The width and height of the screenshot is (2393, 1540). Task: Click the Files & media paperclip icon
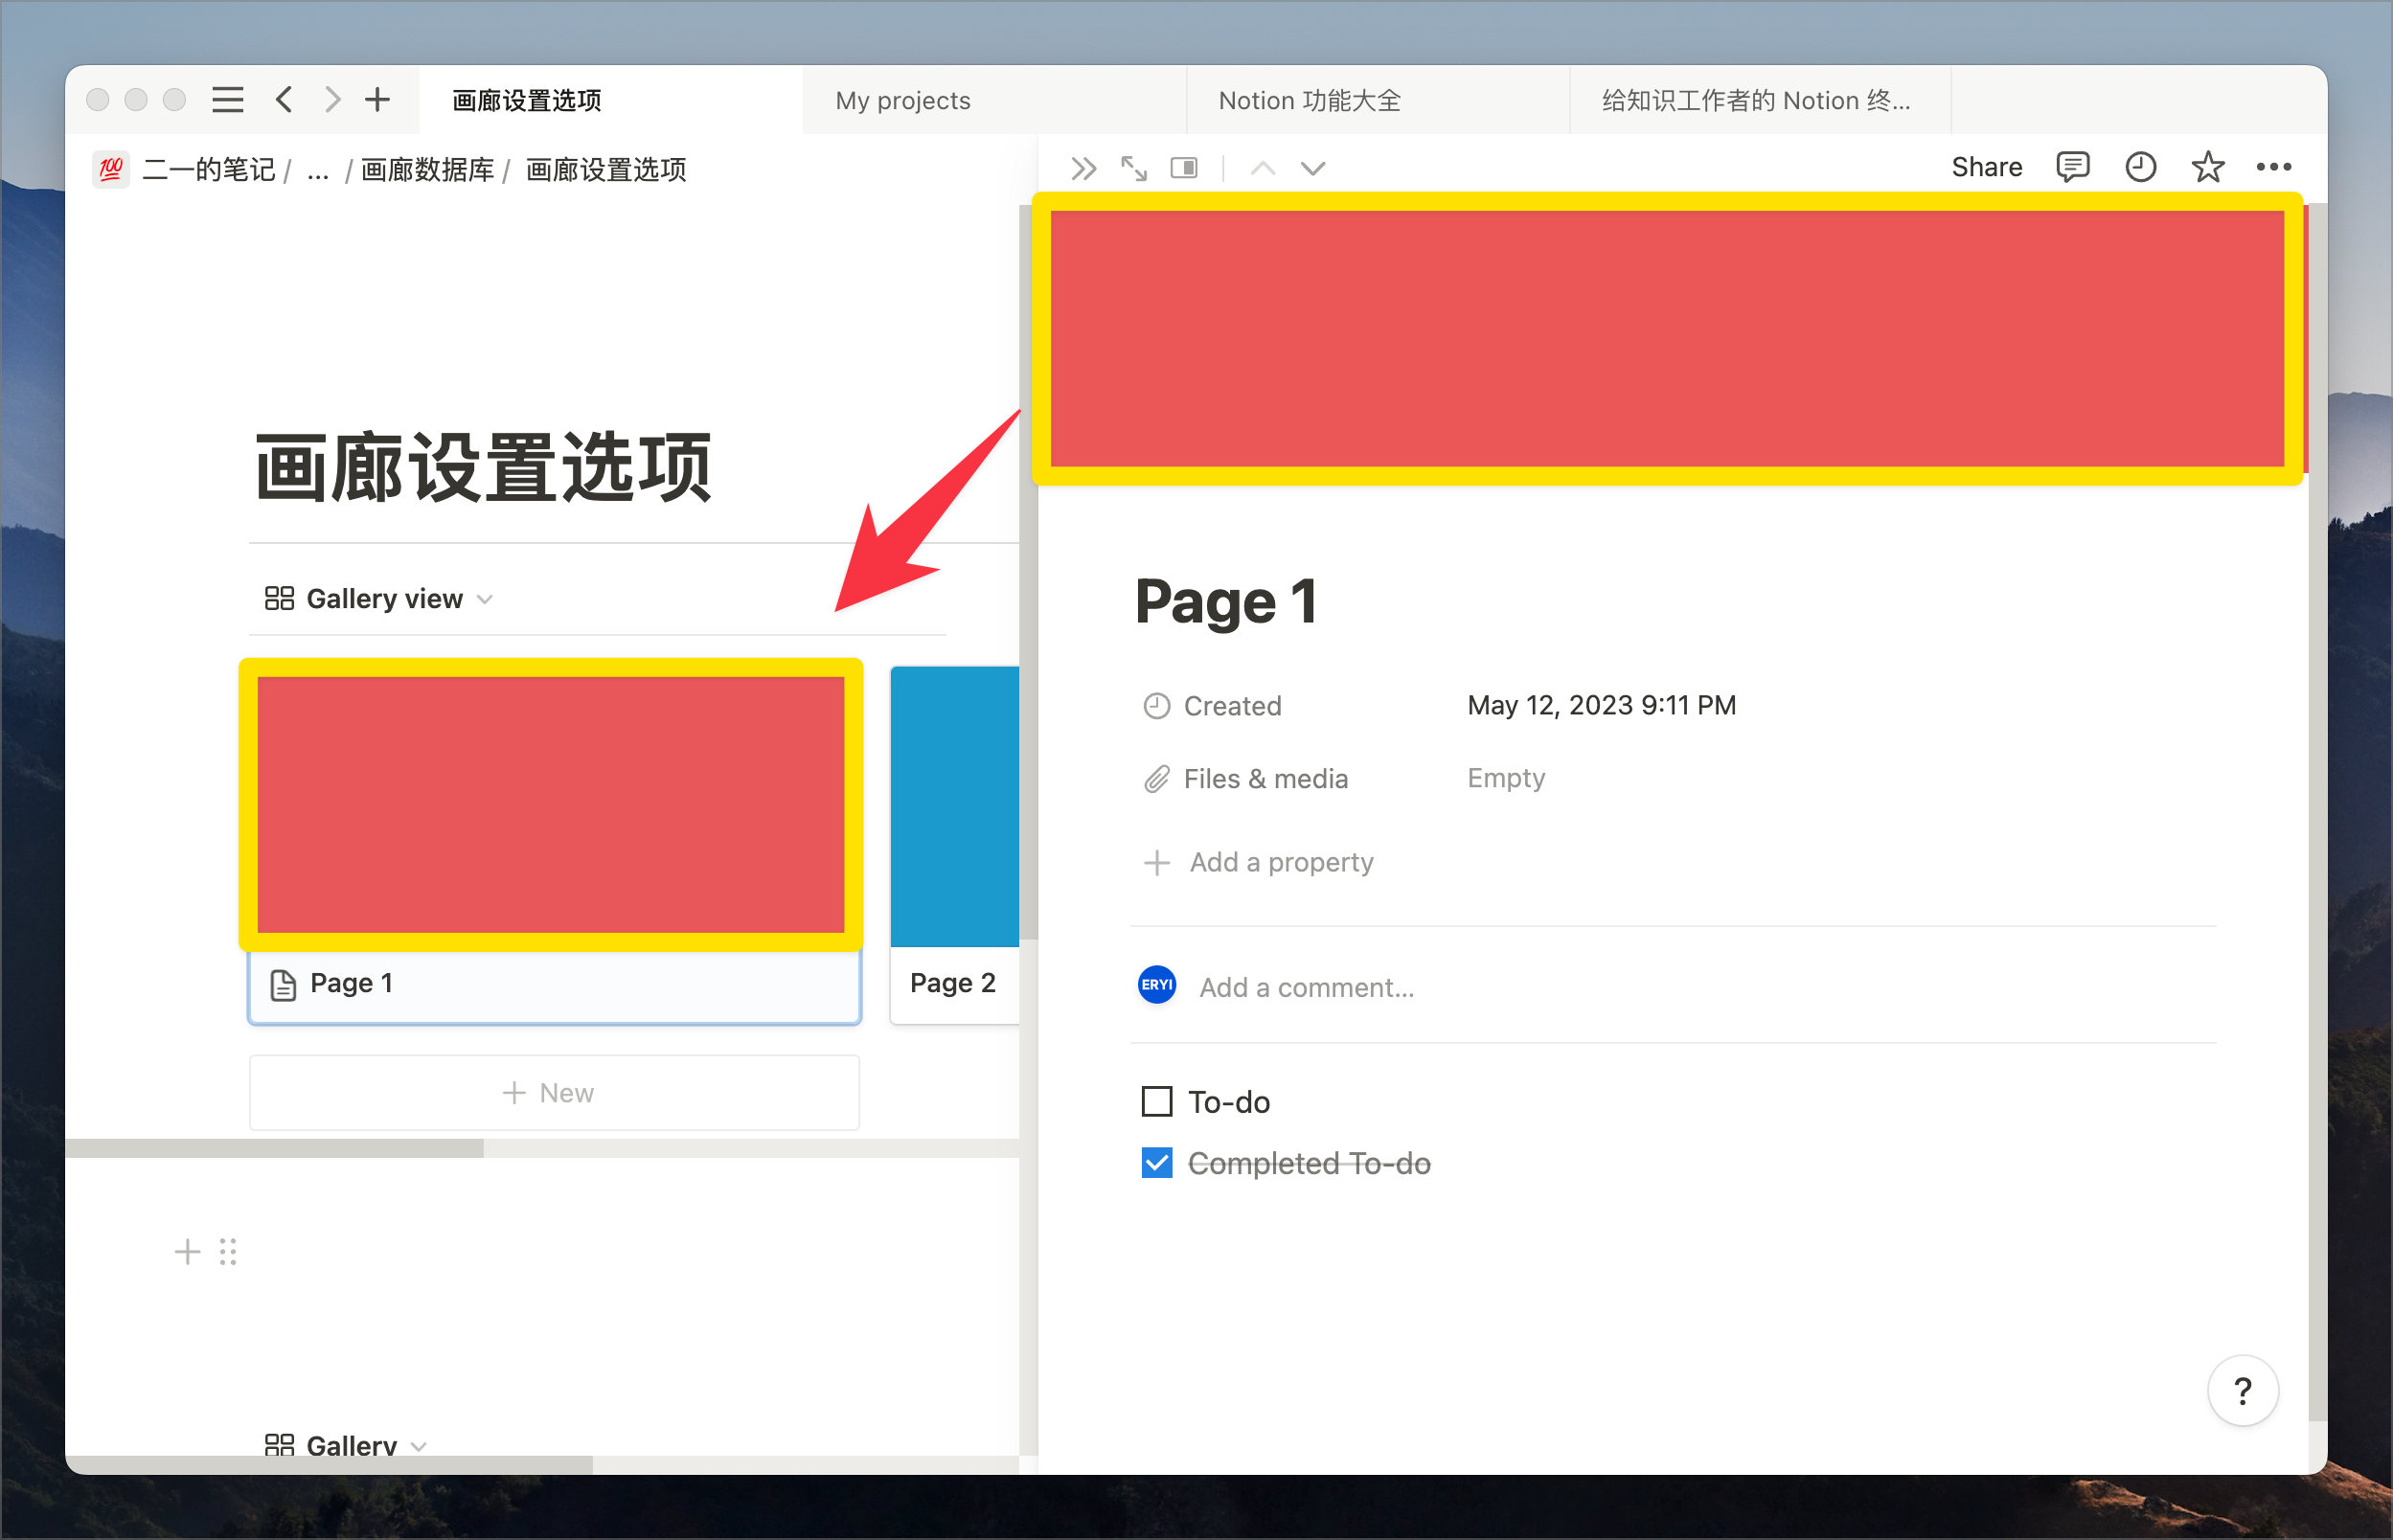click(1157, 779)
